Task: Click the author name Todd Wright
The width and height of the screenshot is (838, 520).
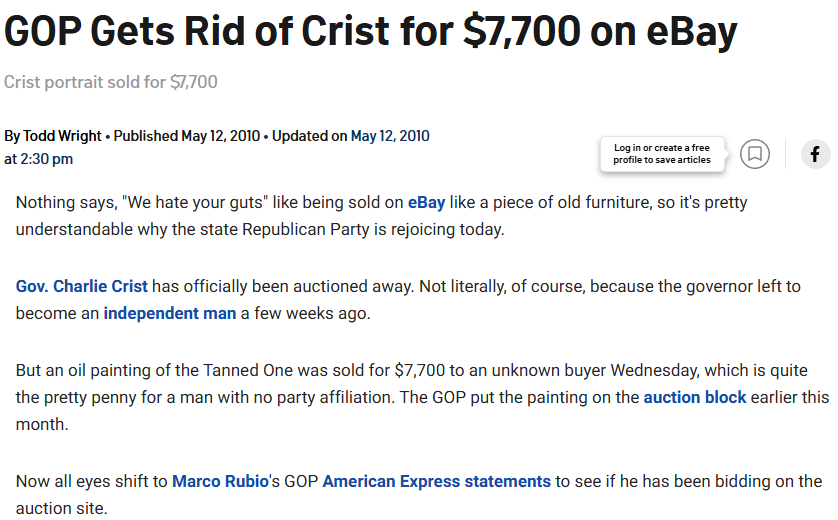Action: click(x=62, y=136)
